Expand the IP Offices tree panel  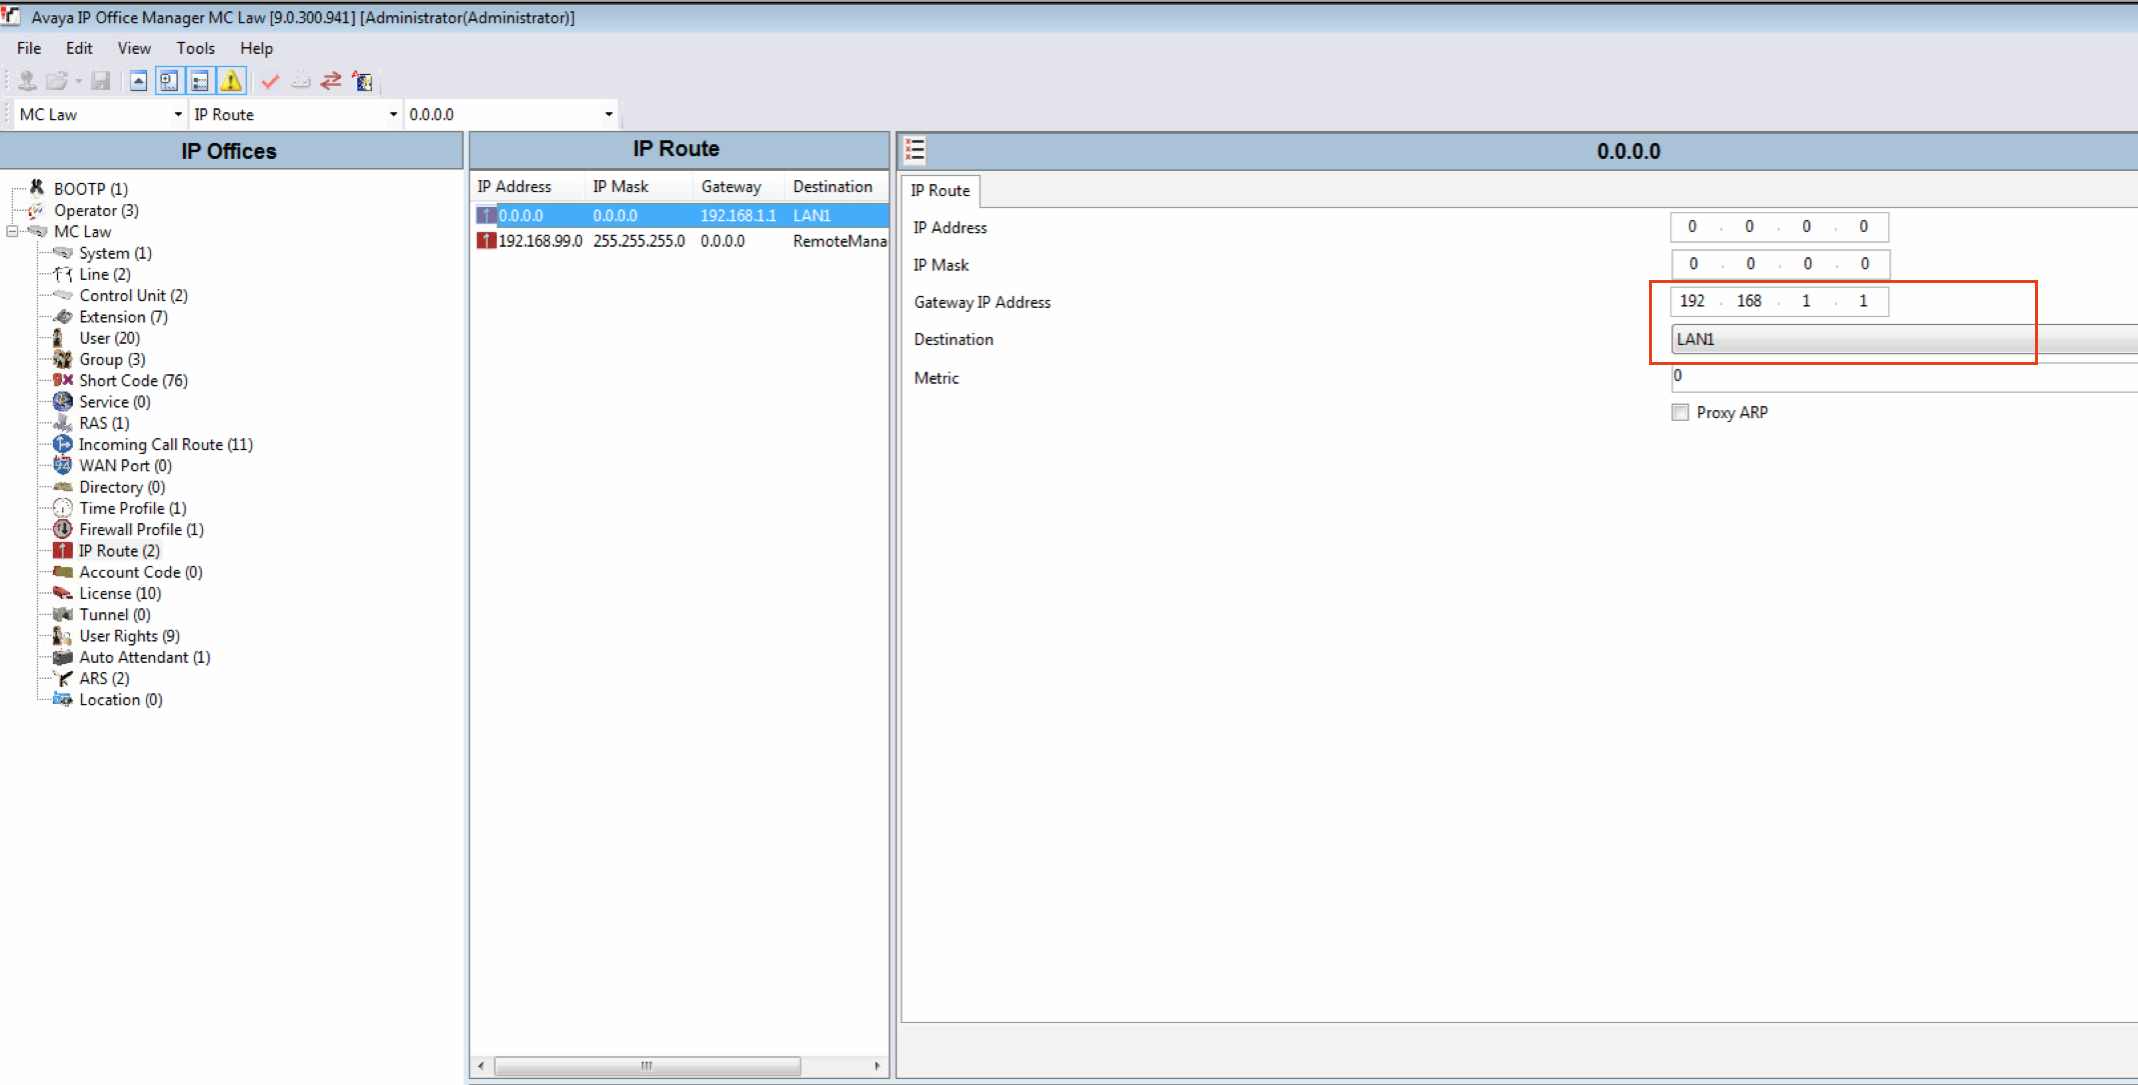(22, 230)
